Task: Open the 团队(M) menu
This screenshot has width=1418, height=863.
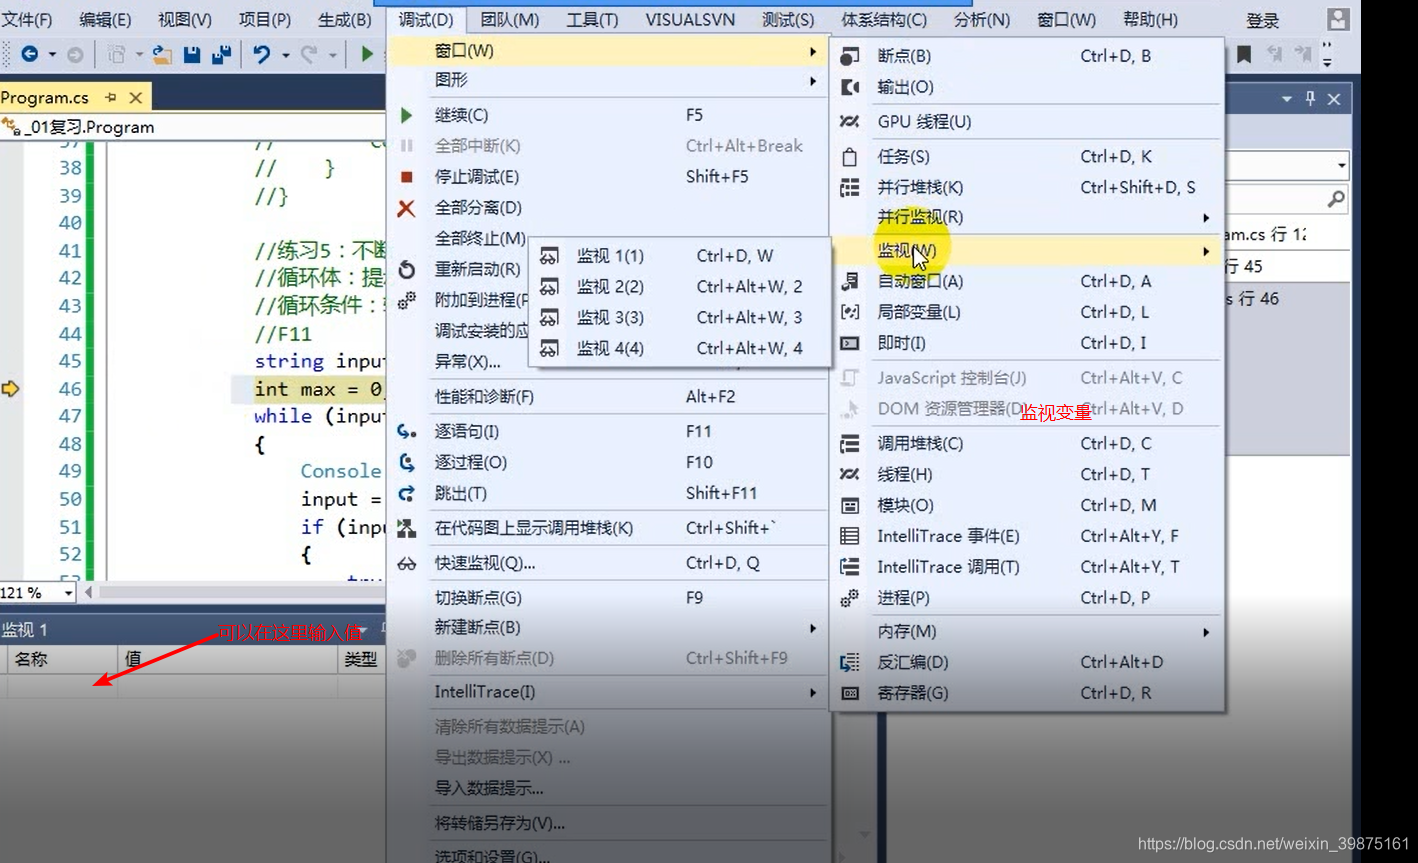Action: click(509, 20)
